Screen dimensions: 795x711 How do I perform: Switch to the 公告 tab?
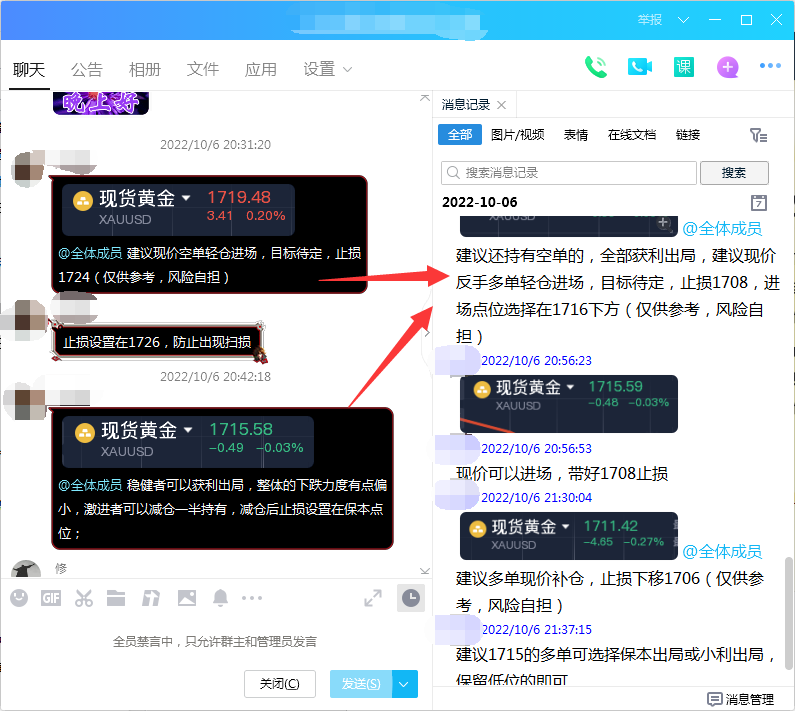pyautogui.click(x=87, y=69)
